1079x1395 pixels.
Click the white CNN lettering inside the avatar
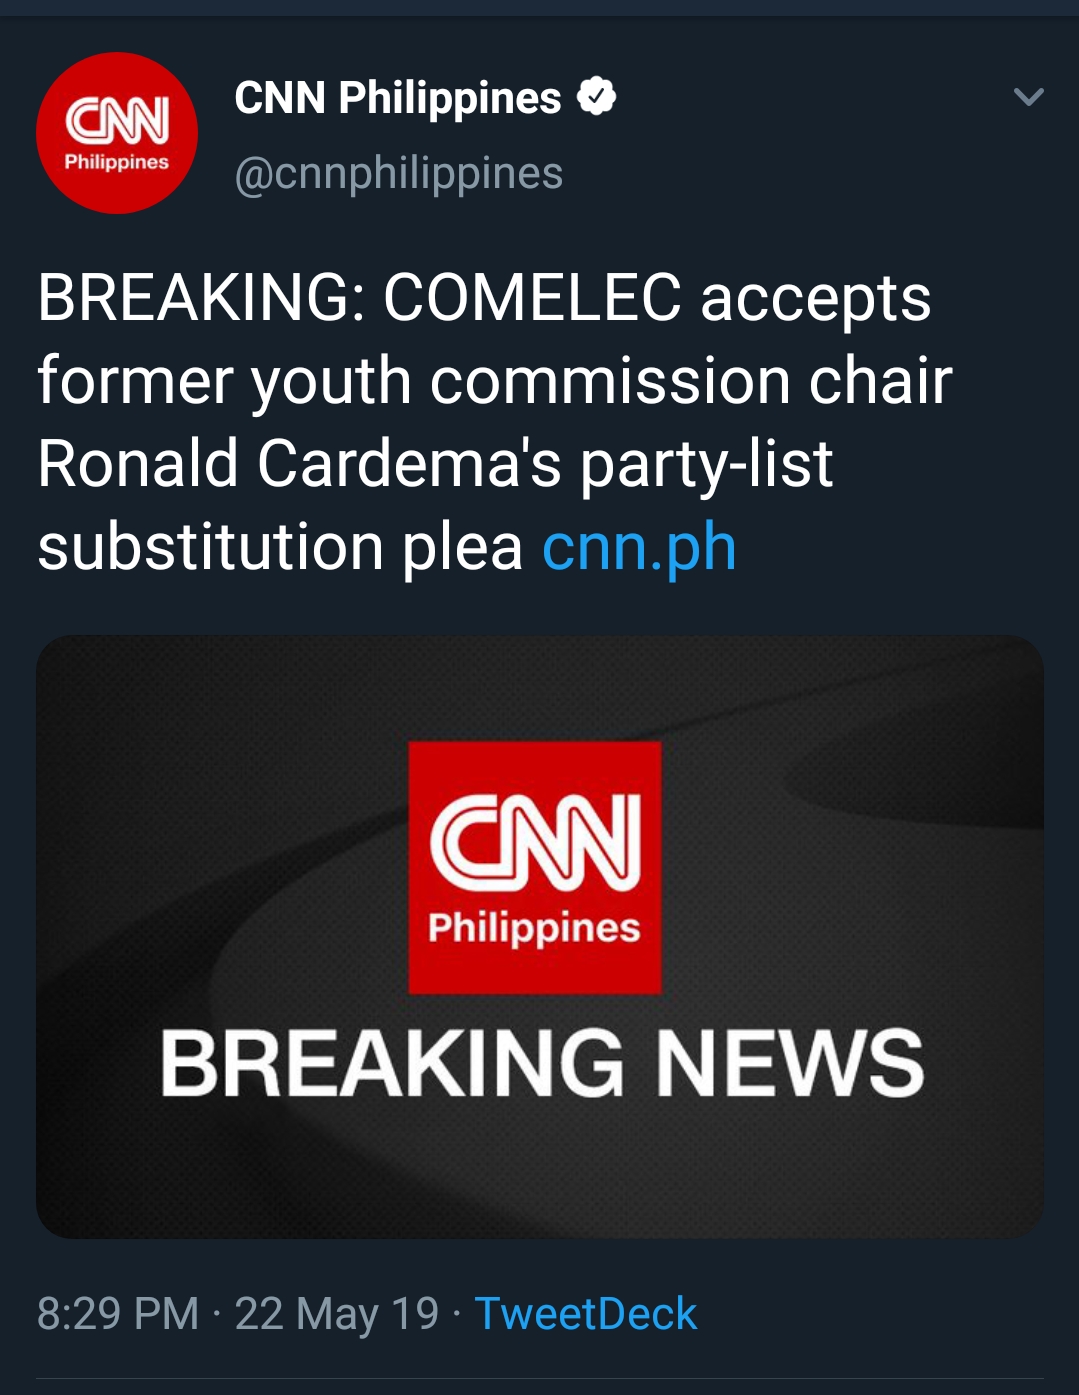117,120
